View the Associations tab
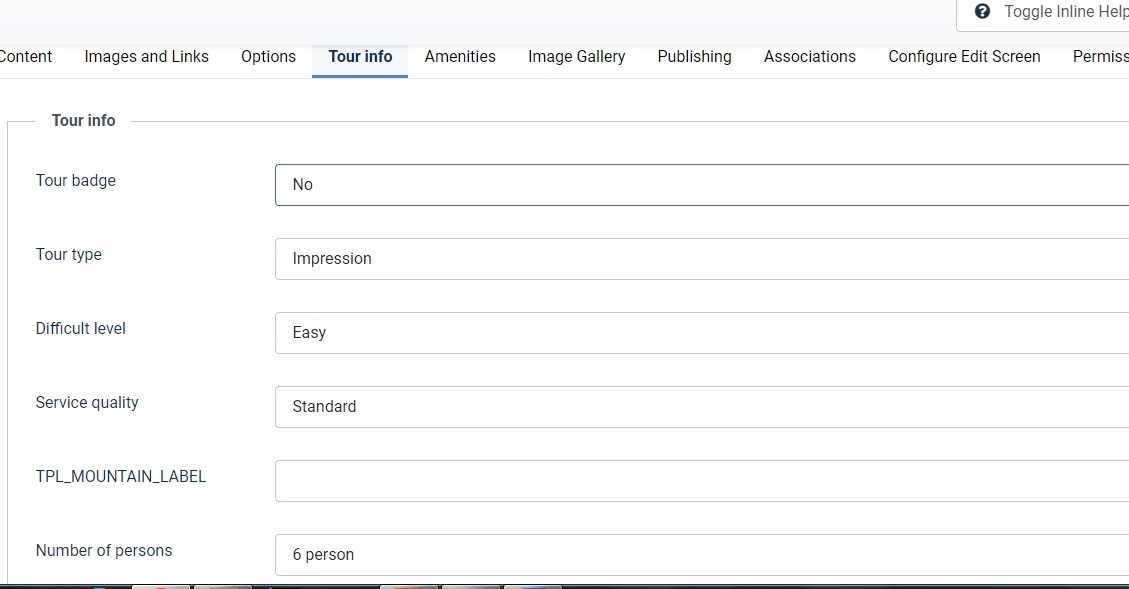The height and width of the screenshot is (589, 1129). (809, 57)
